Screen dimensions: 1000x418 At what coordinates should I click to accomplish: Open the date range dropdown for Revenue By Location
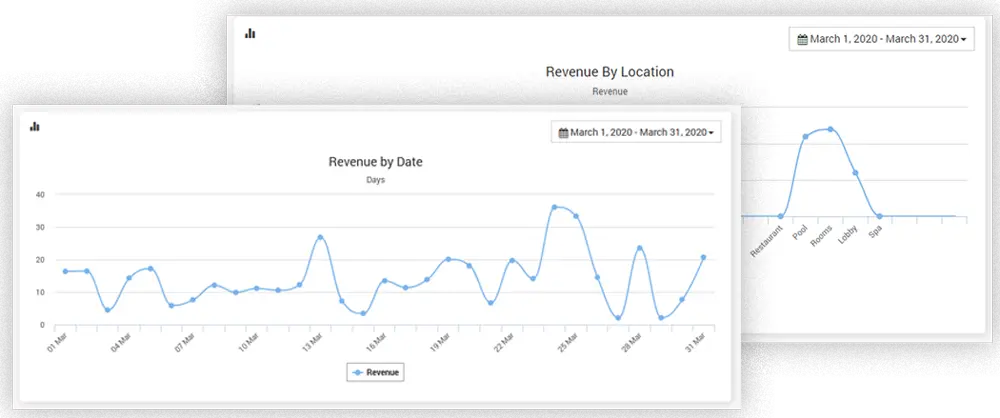tap(881, 40)
